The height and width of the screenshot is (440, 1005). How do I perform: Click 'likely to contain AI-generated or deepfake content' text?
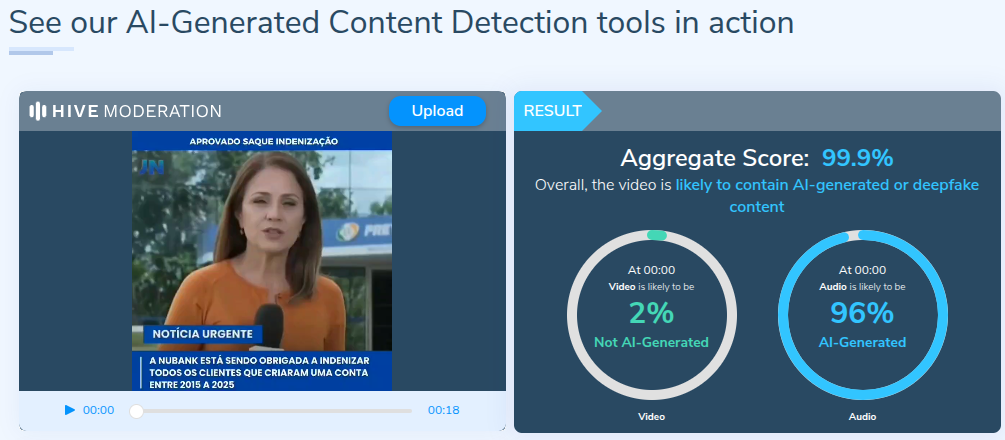pos(826,196)
